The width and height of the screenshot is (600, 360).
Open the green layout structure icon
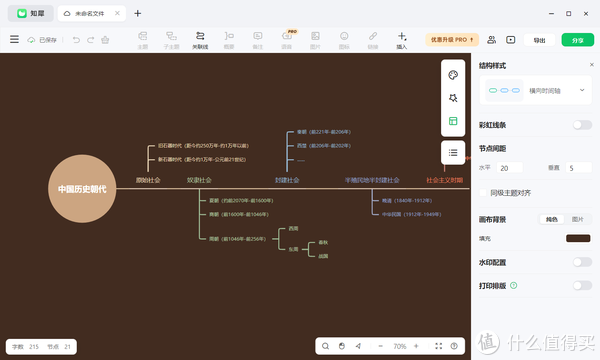(453, 121)
